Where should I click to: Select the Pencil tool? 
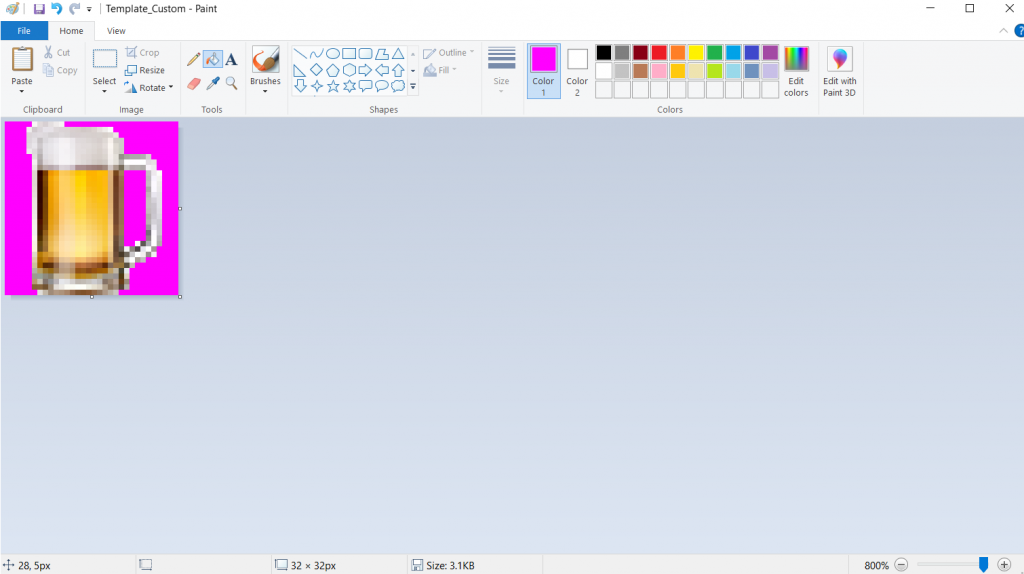[194, 60]
